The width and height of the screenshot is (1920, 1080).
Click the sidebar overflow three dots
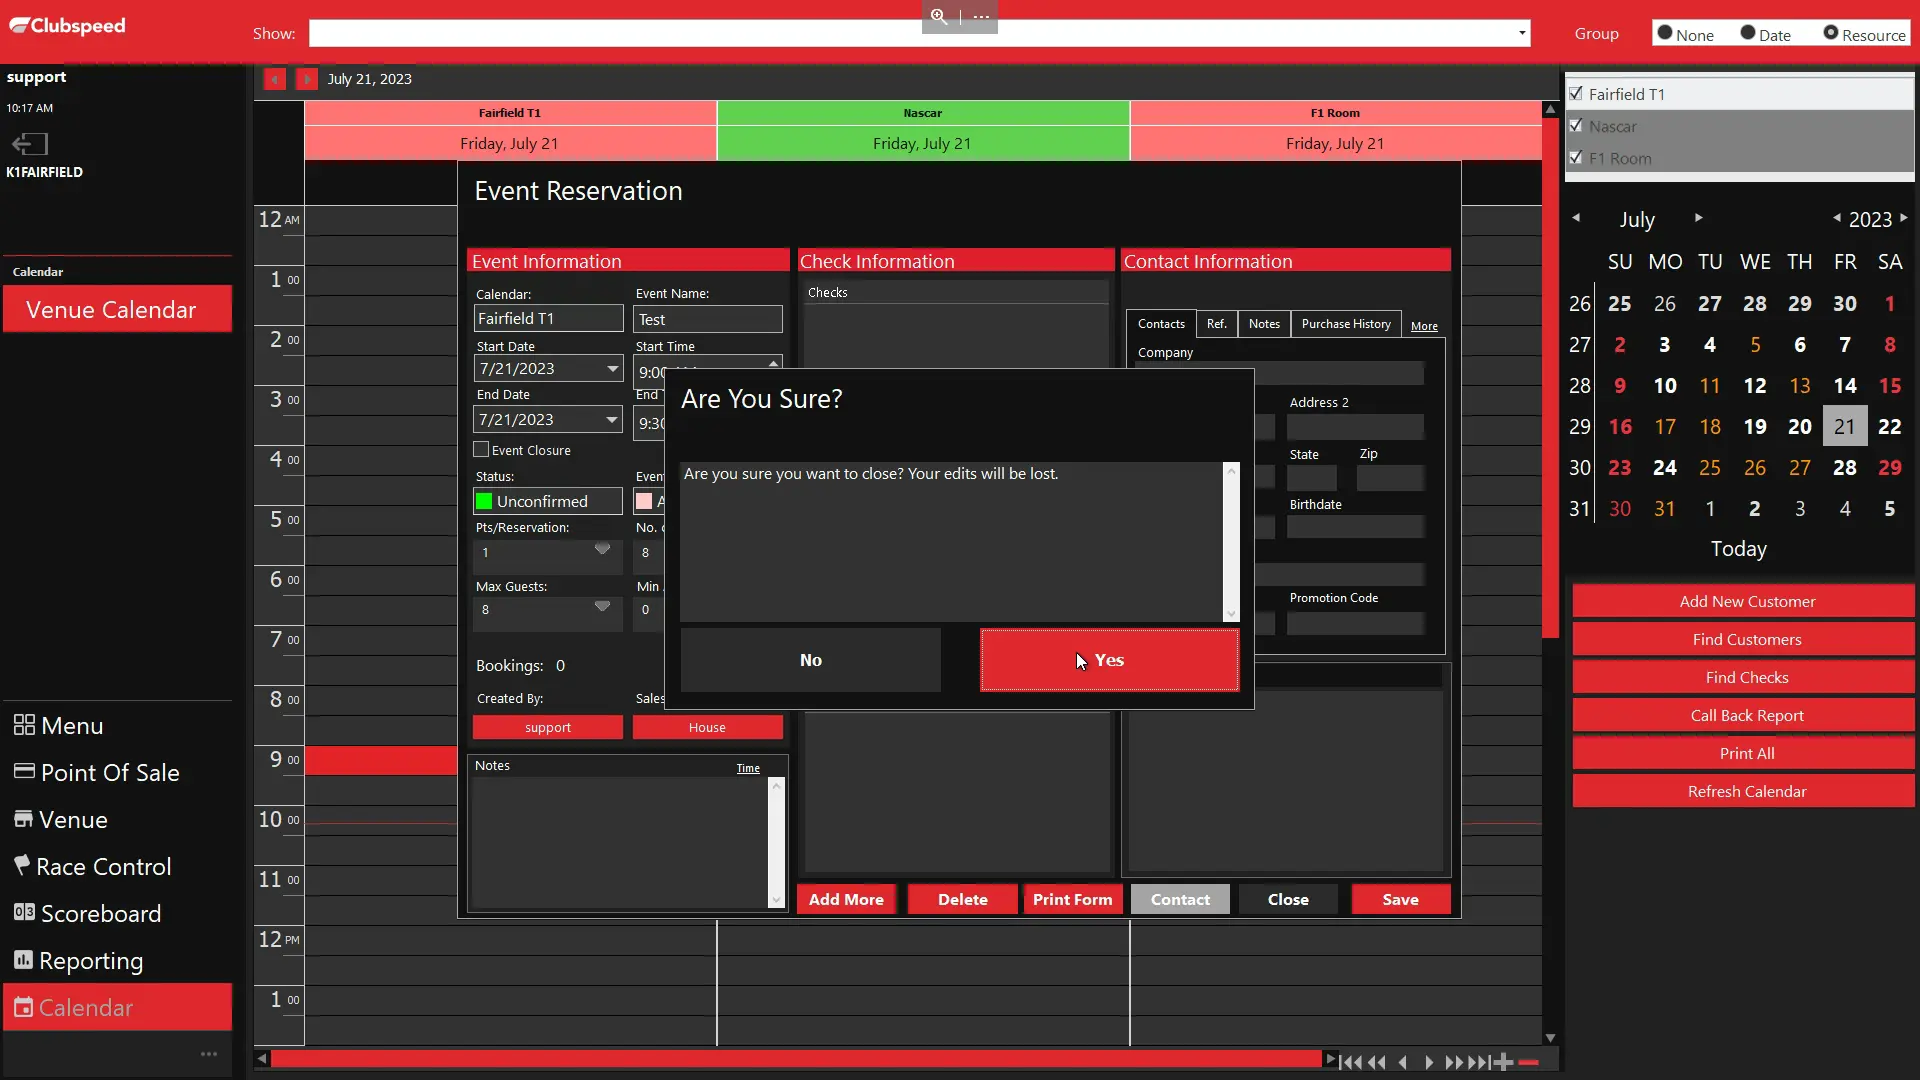pyautogui.click(x=208, y=1054)
